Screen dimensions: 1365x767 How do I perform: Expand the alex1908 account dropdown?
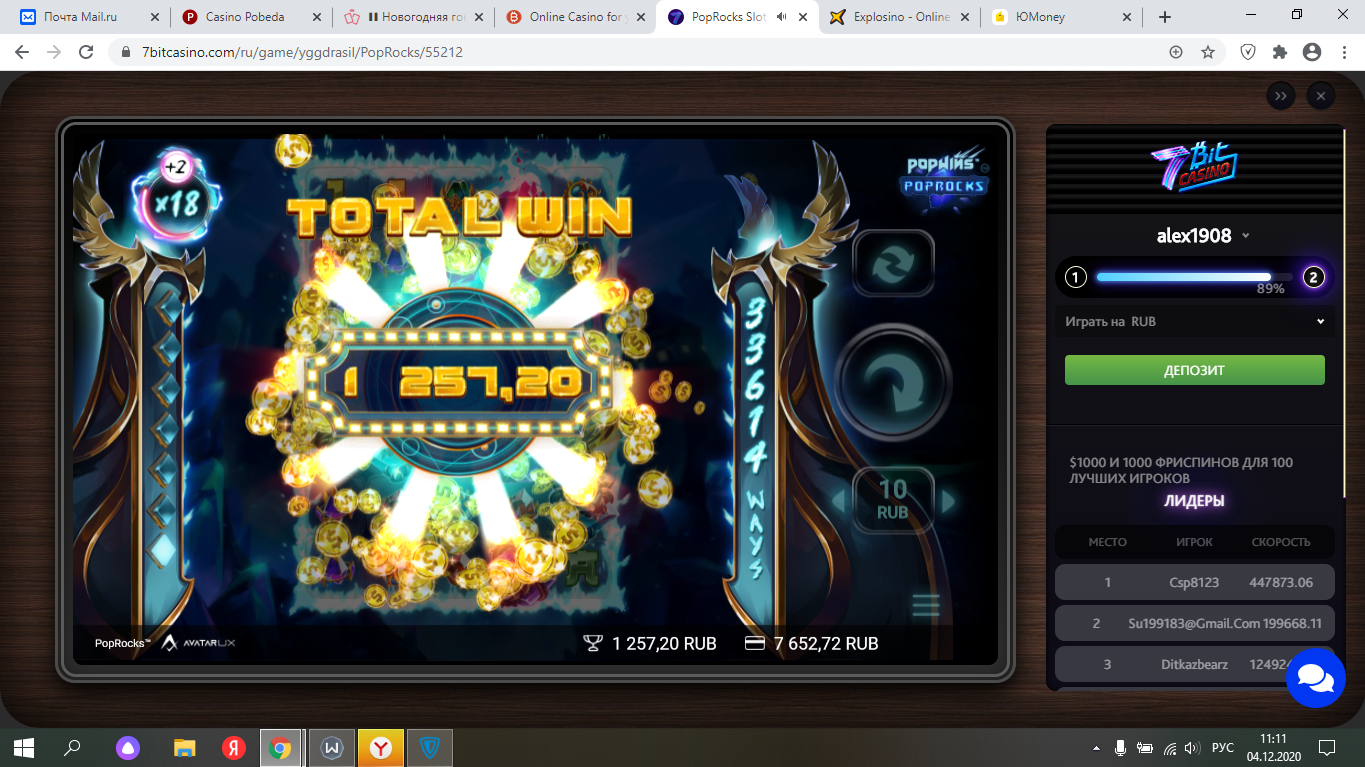coord(1203,236)
